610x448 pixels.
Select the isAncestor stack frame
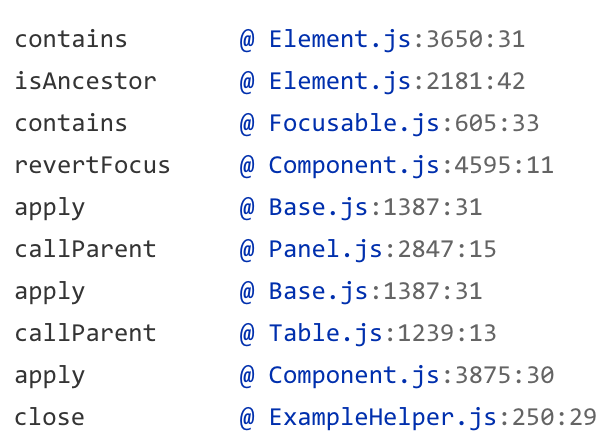click(86, 82)
